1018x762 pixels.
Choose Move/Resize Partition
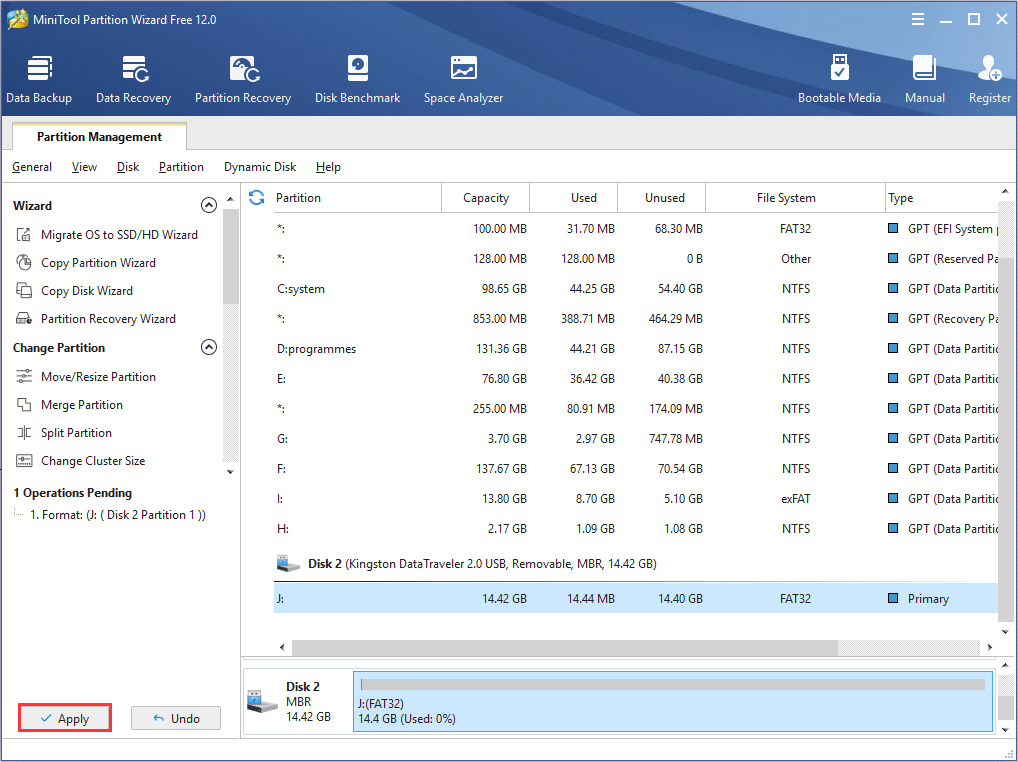(x=98, y=377)
